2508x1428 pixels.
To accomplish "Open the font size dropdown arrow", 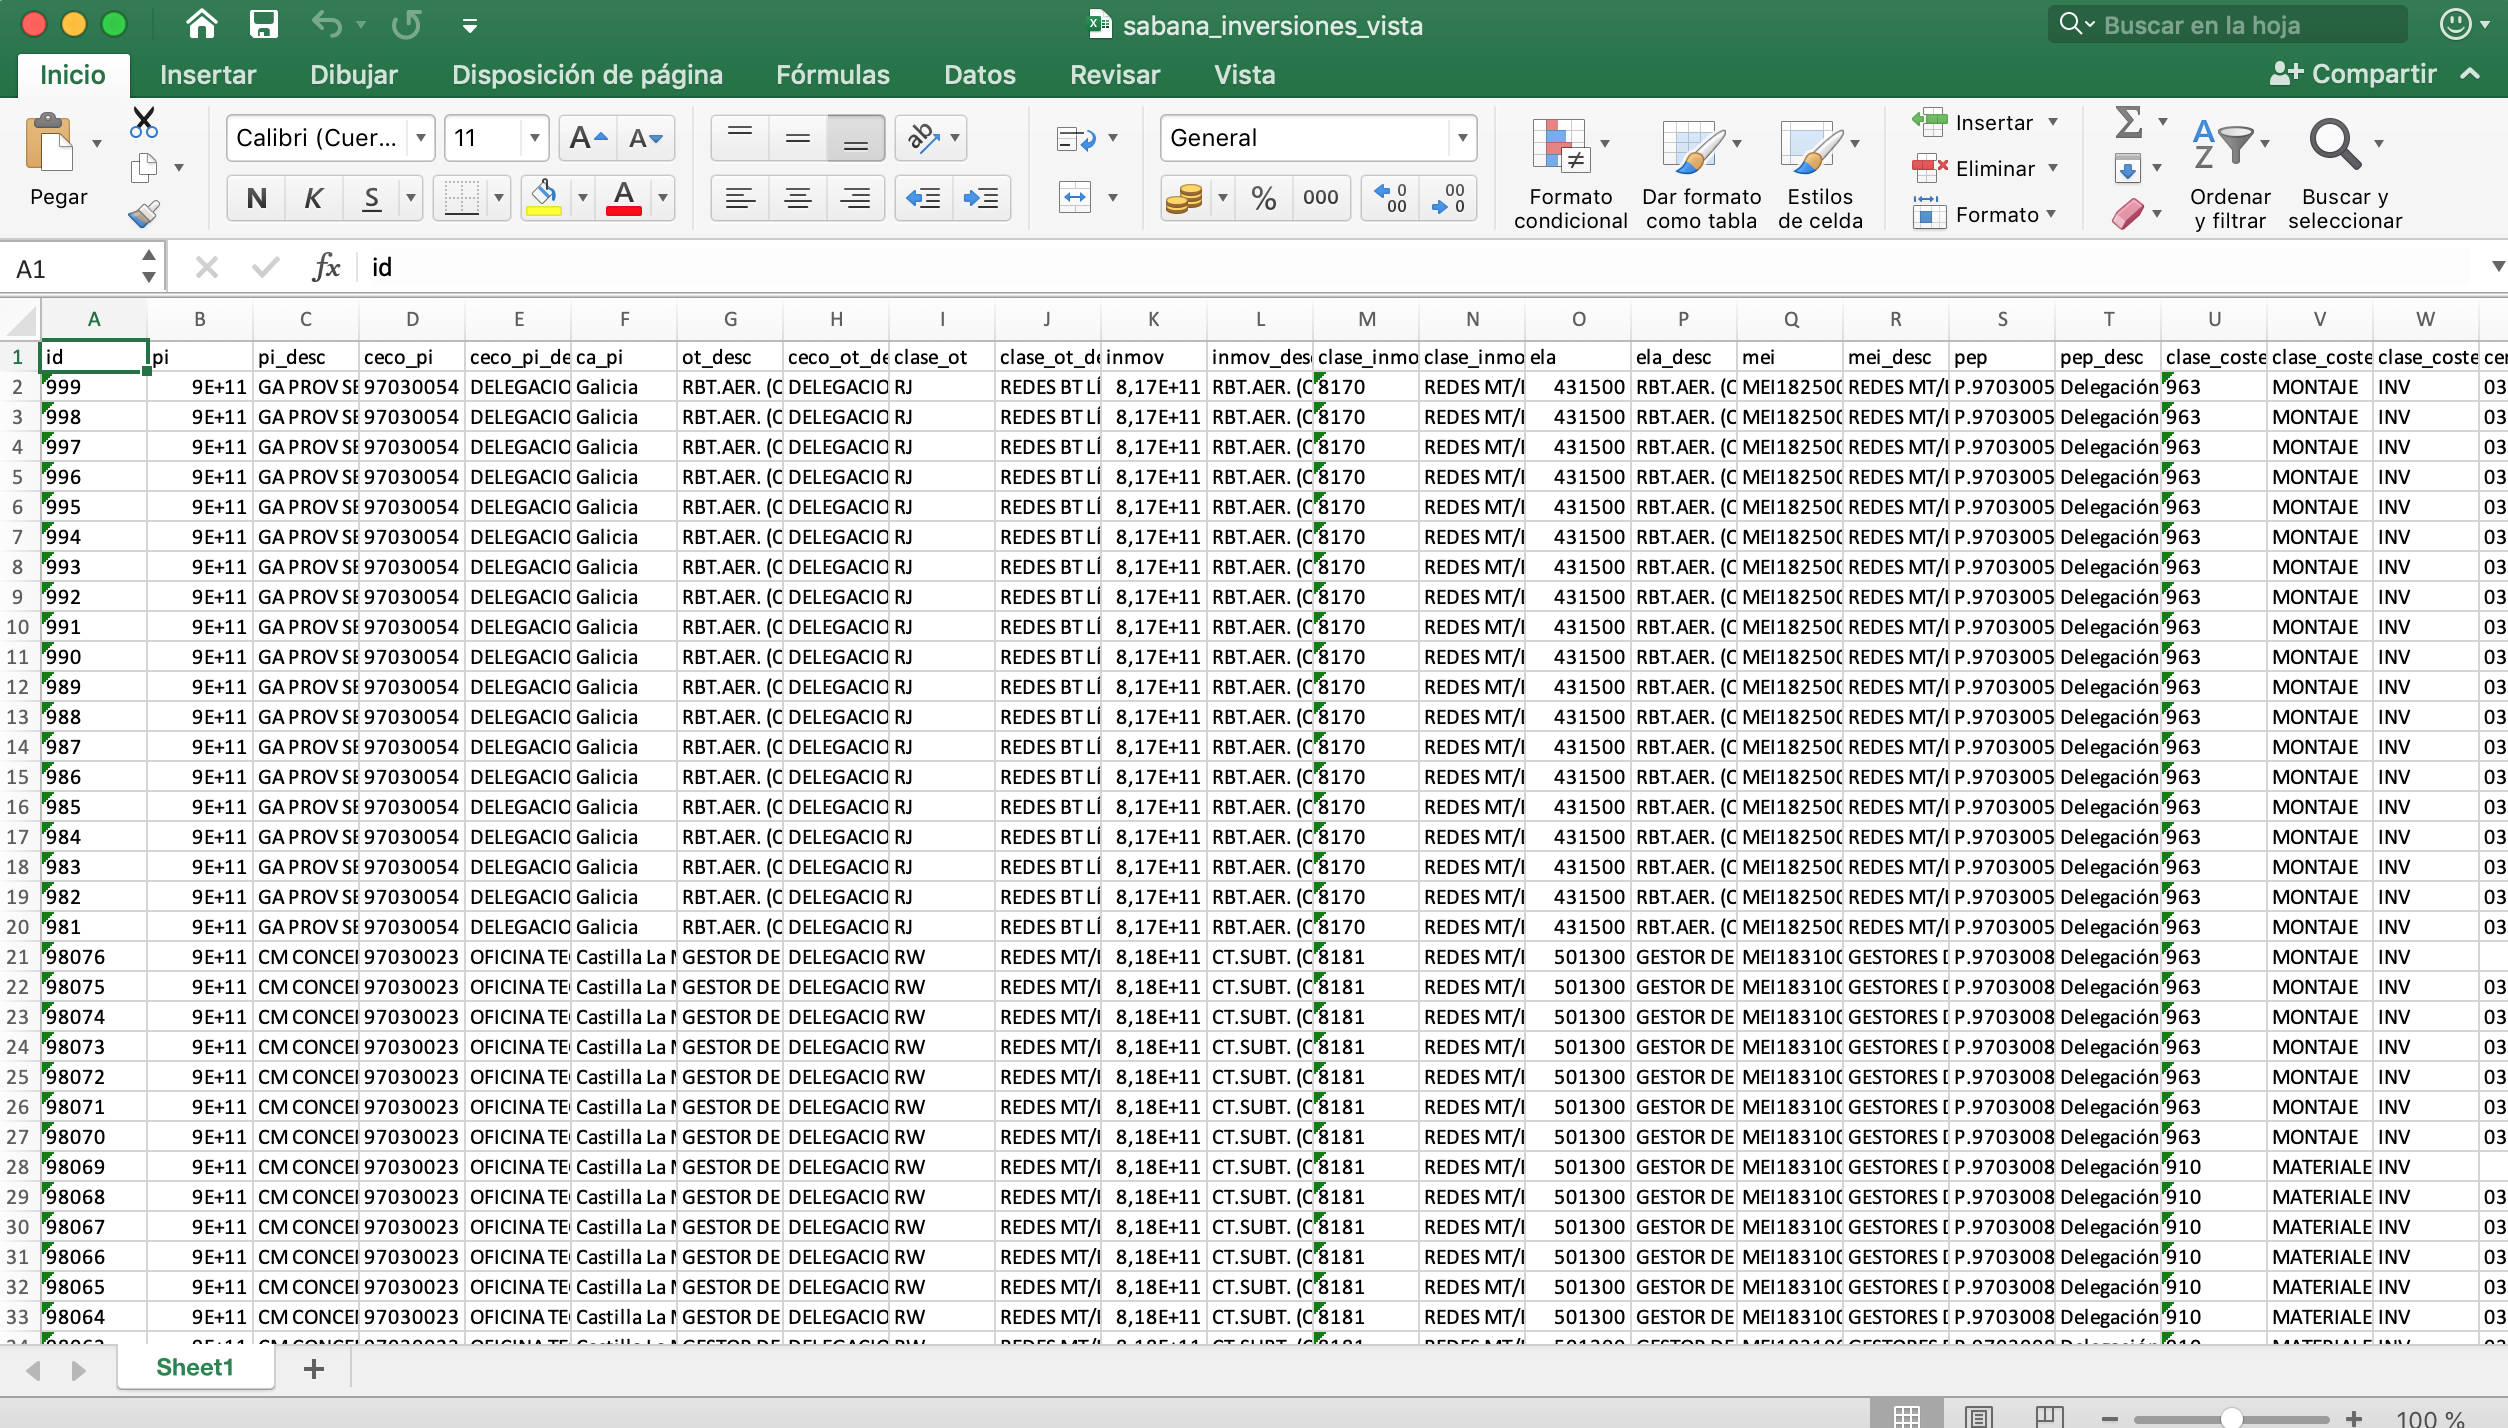I will (534, 138).
